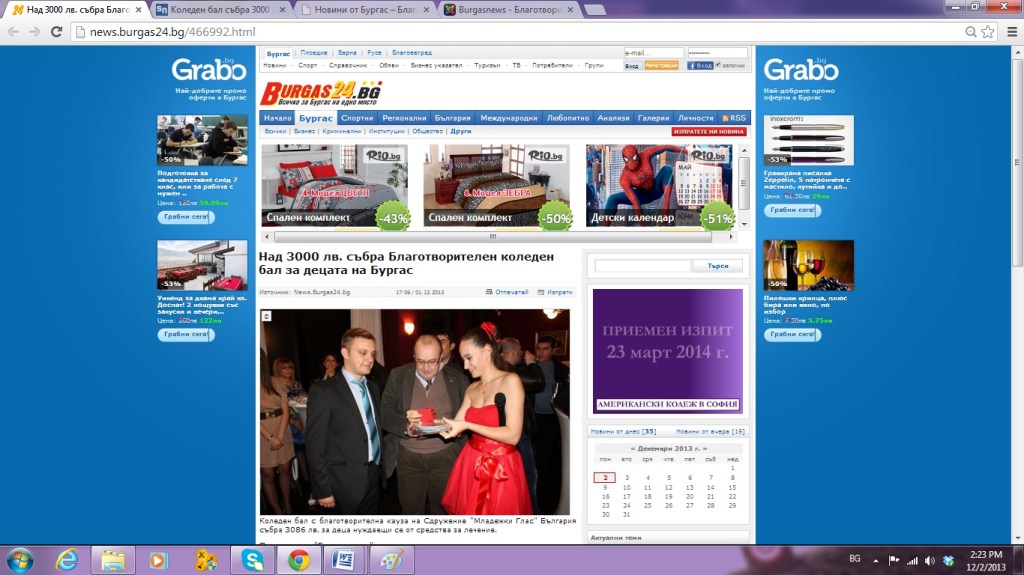
Task: Open the Chrome menu icon
Action: (x=1008, y=31)
